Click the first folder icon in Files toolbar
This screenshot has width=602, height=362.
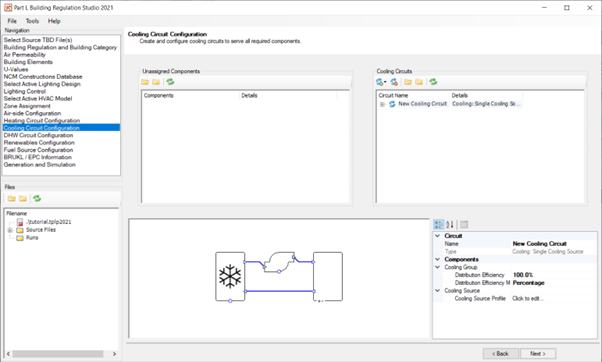(x=12, y=198)
